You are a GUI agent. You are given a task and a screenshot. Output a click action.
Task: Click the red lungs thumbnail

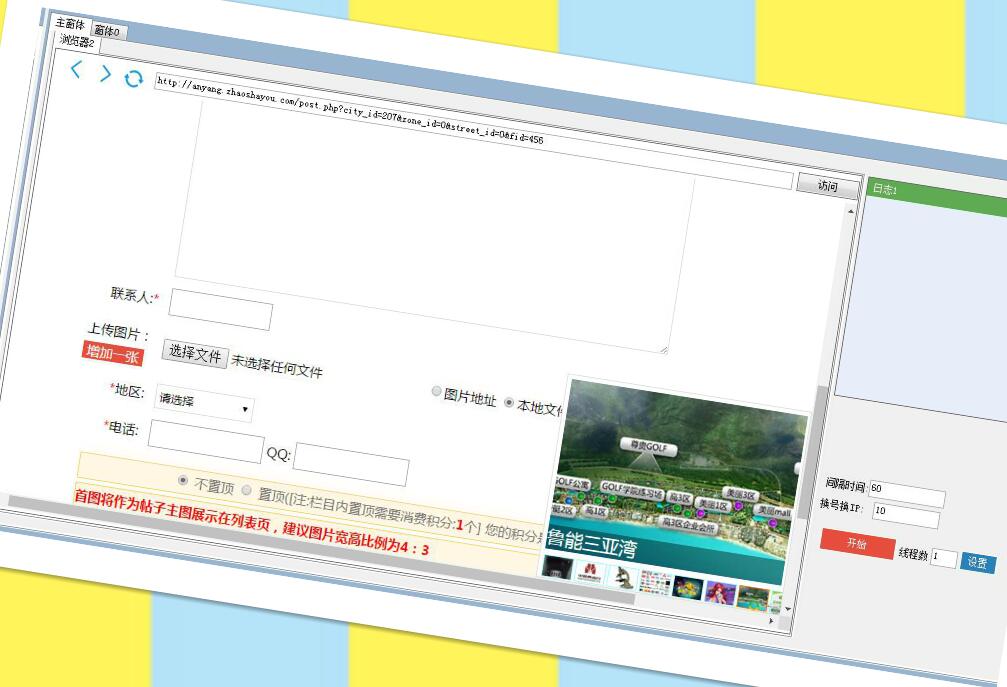tap(590, 573)
